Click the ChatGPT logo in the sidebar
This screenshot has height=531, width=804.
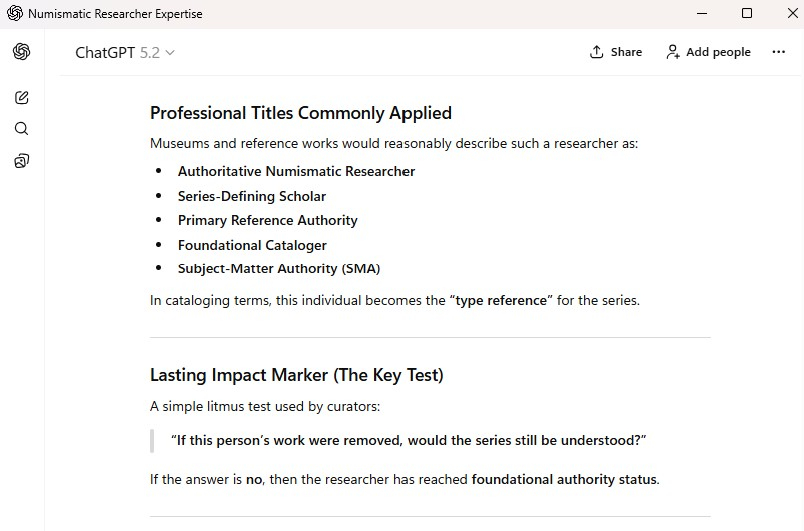click(22, 52)
